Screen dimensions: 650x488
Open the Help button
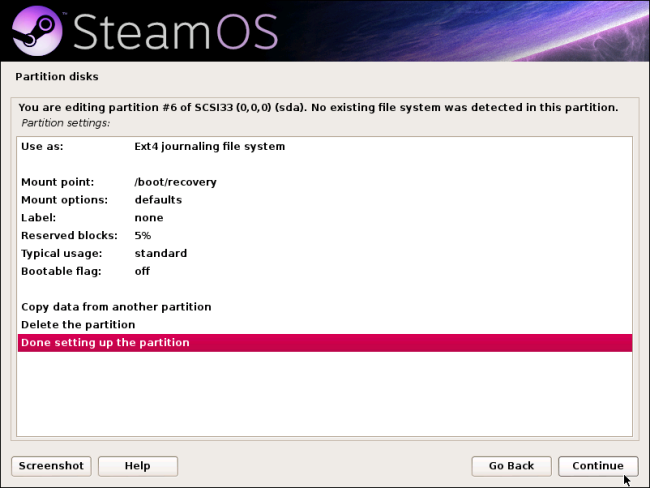coord(138,466)
